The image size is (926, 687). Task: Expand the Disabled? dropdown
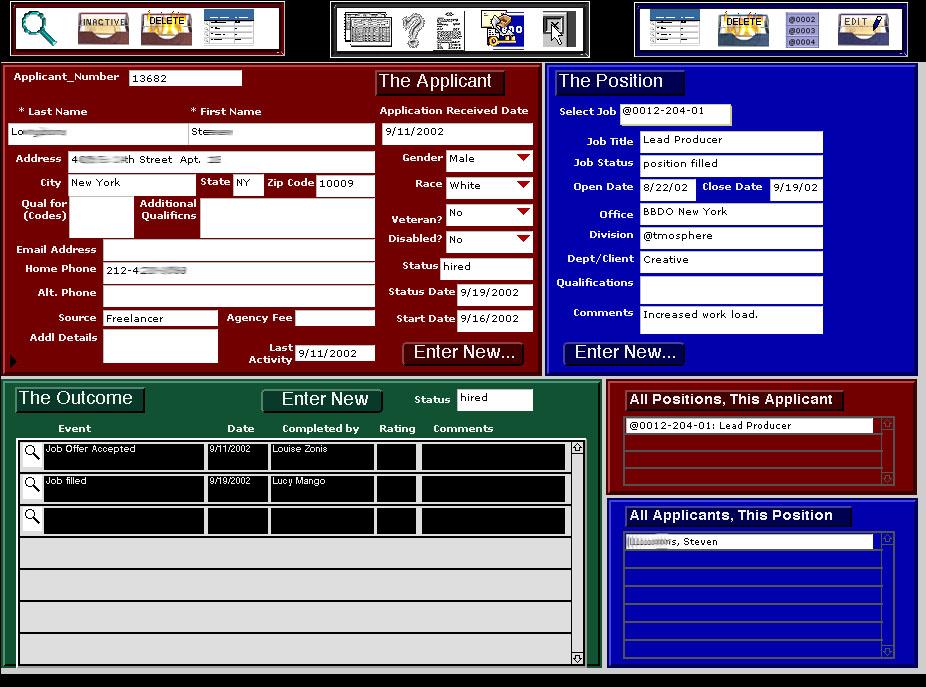[523, 239]
